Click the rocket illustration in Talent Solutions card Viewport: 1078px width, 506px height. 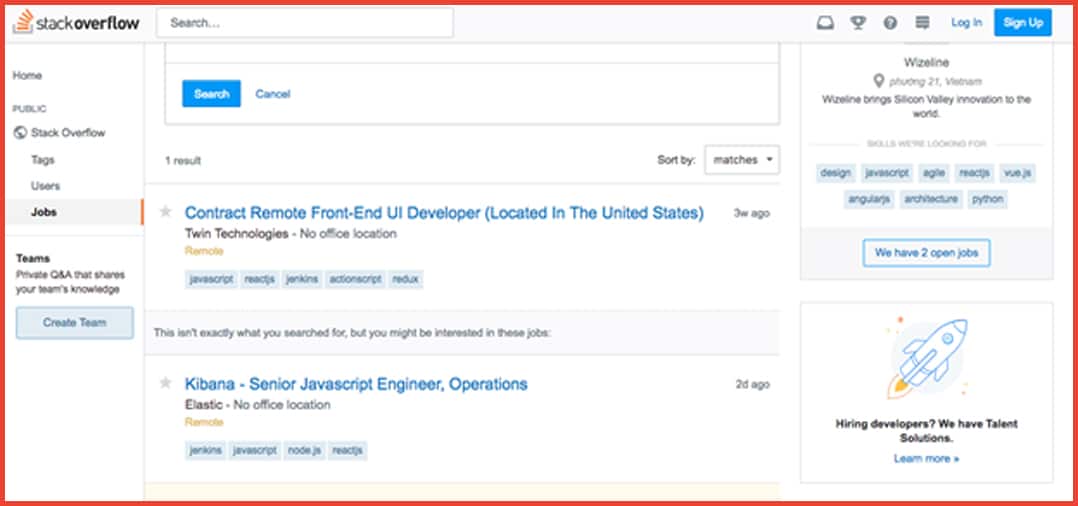point(927,359)
